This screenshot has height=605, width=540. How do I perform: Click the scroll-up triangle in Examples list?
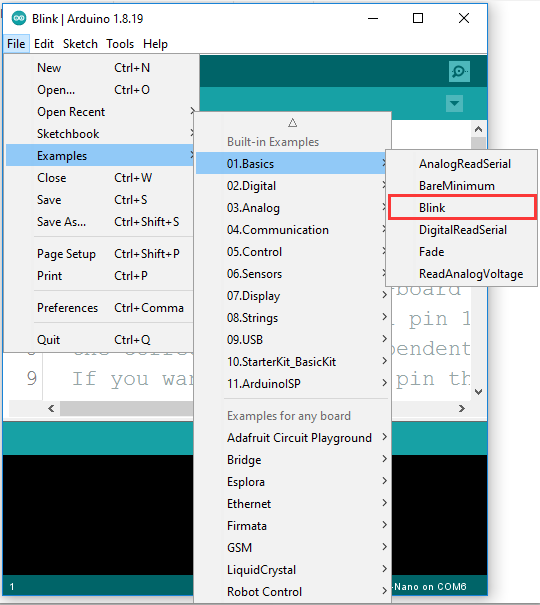pyautogui.click(x=292, y=123)
